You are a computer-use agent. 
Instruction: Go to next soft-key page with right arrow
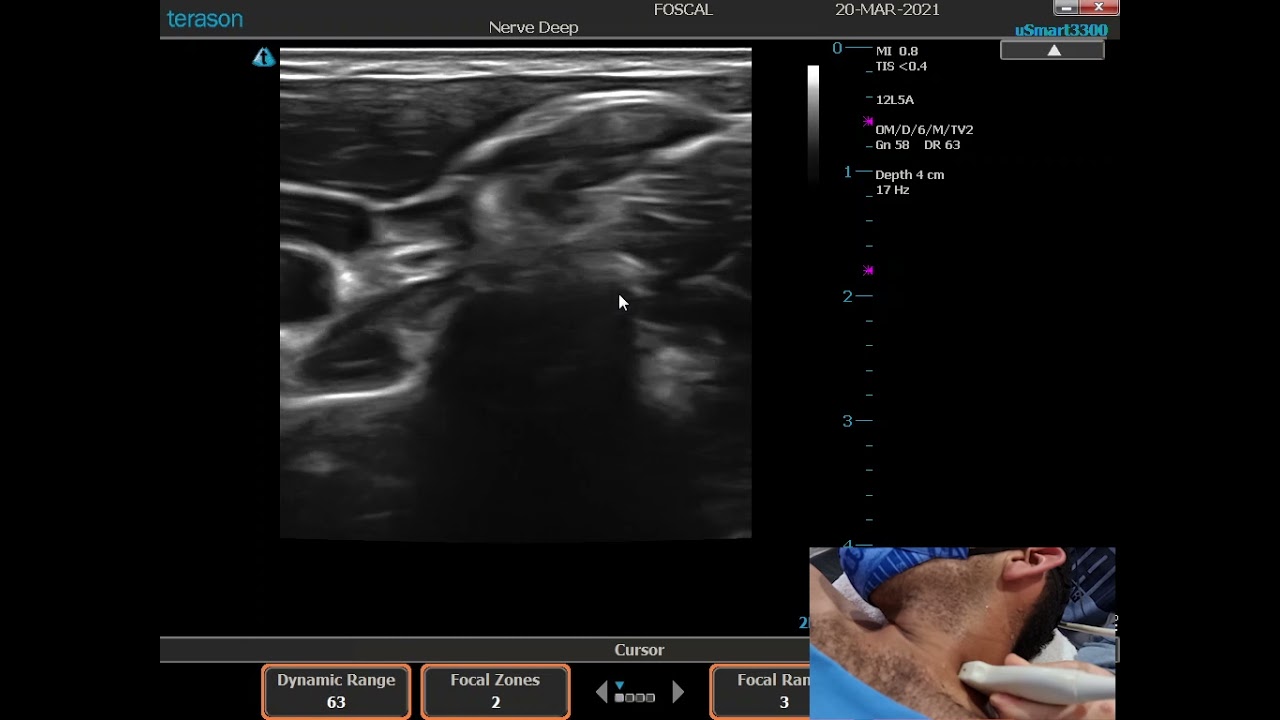click(678, 692)
